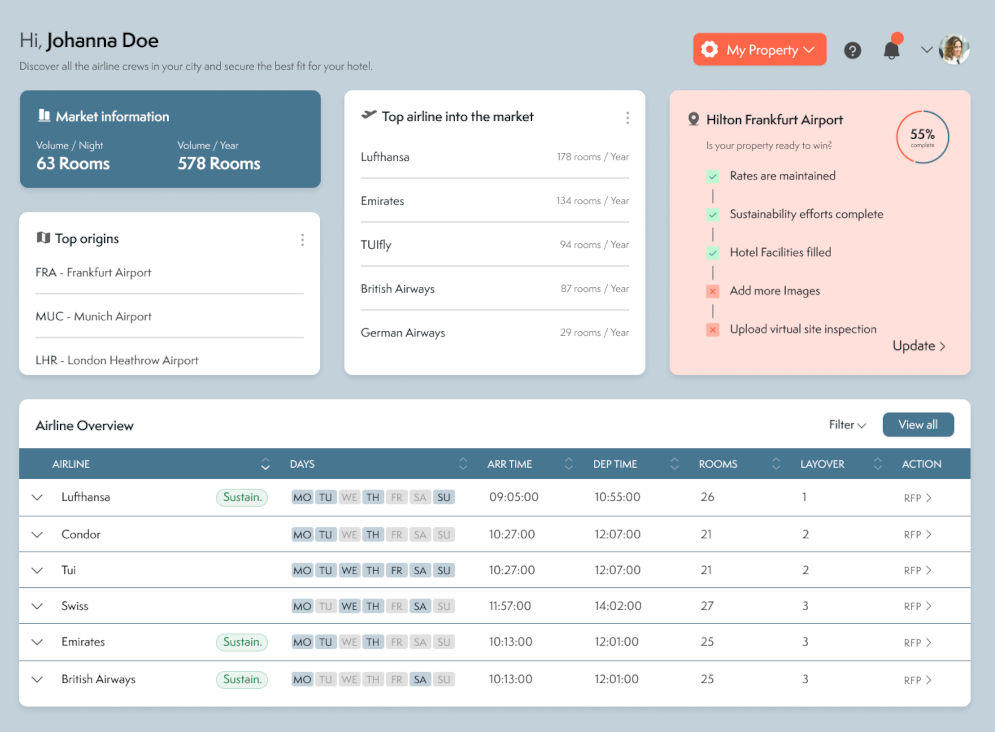The image size is (995, 732).
Task: Click the Update link
Action: click(x=919, y=346)
